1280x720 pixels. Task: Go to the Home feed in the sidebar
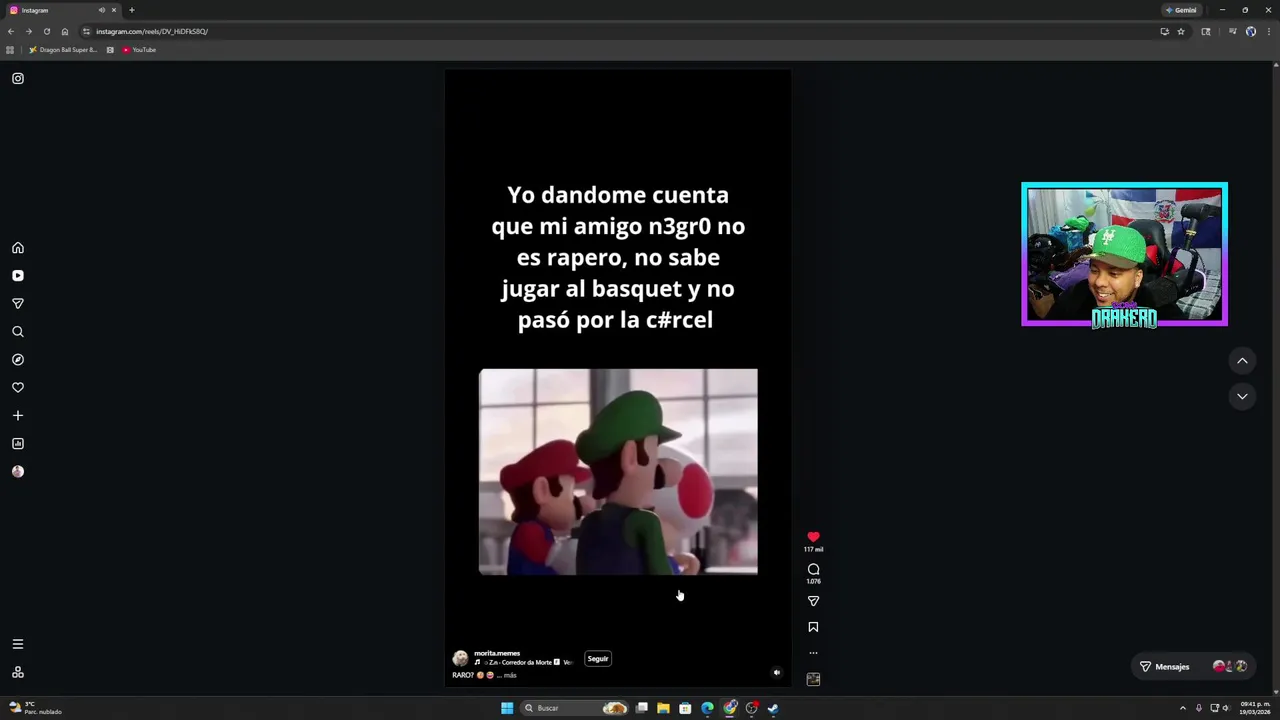18,248
